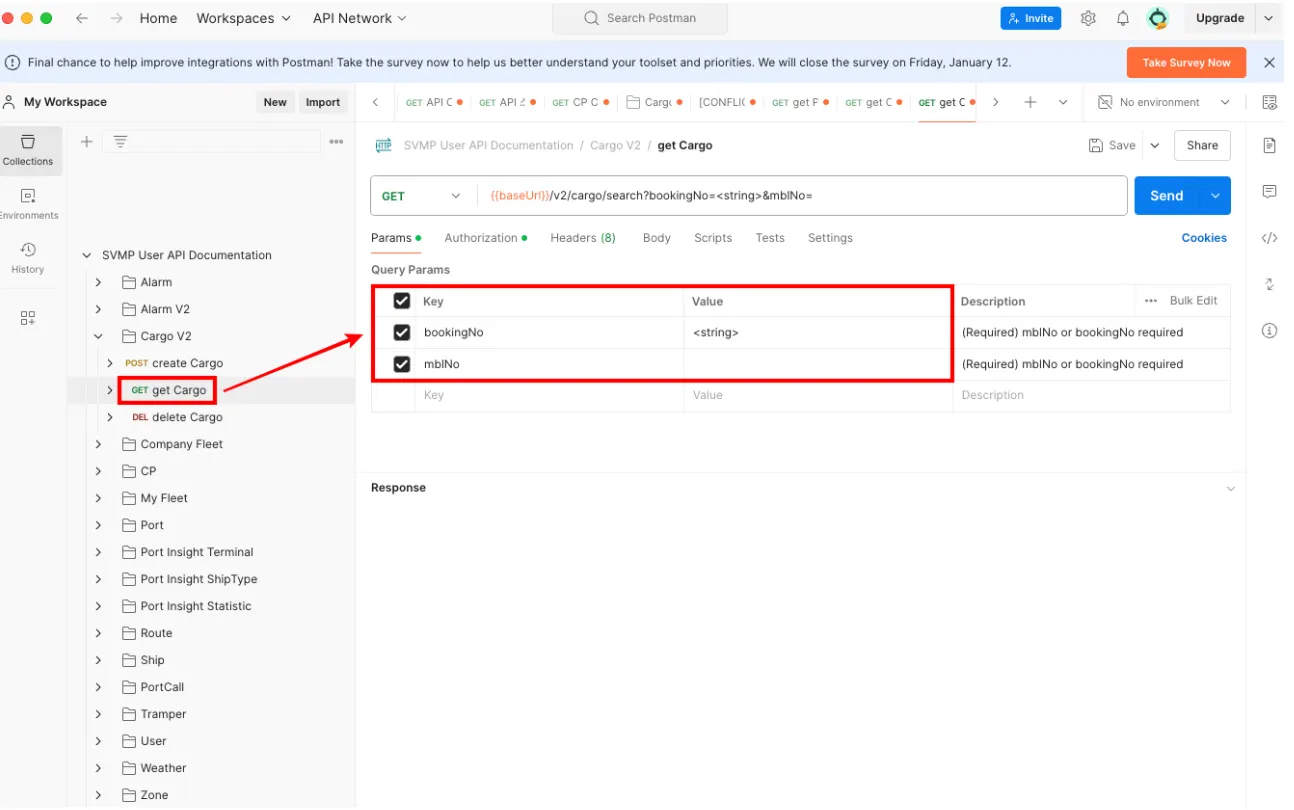Uncheck the mblNo parameter checkbox

pyautogui.click(x=402, y=364)
